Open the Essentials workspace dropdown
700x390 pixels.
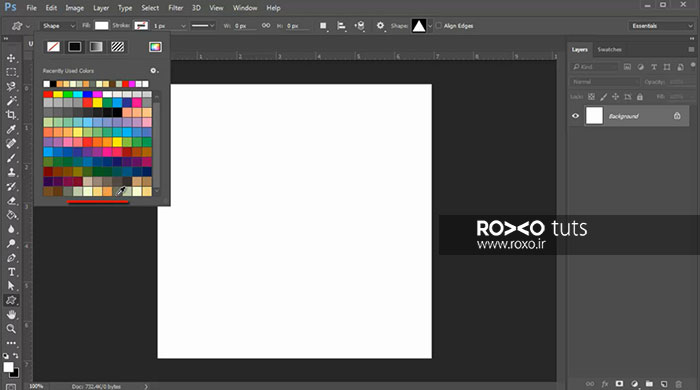click(x=661, y=26)
